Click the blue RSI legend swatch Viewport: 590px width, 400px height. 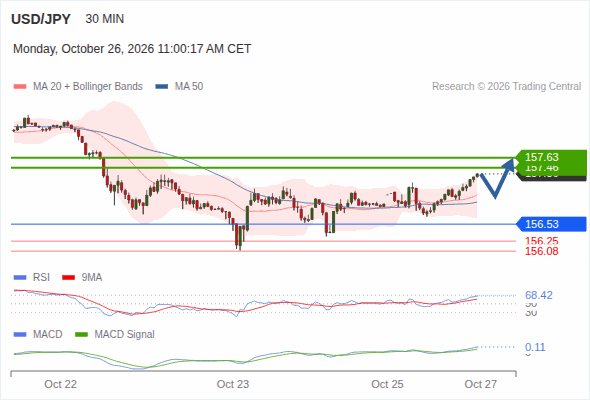[20, 278]
